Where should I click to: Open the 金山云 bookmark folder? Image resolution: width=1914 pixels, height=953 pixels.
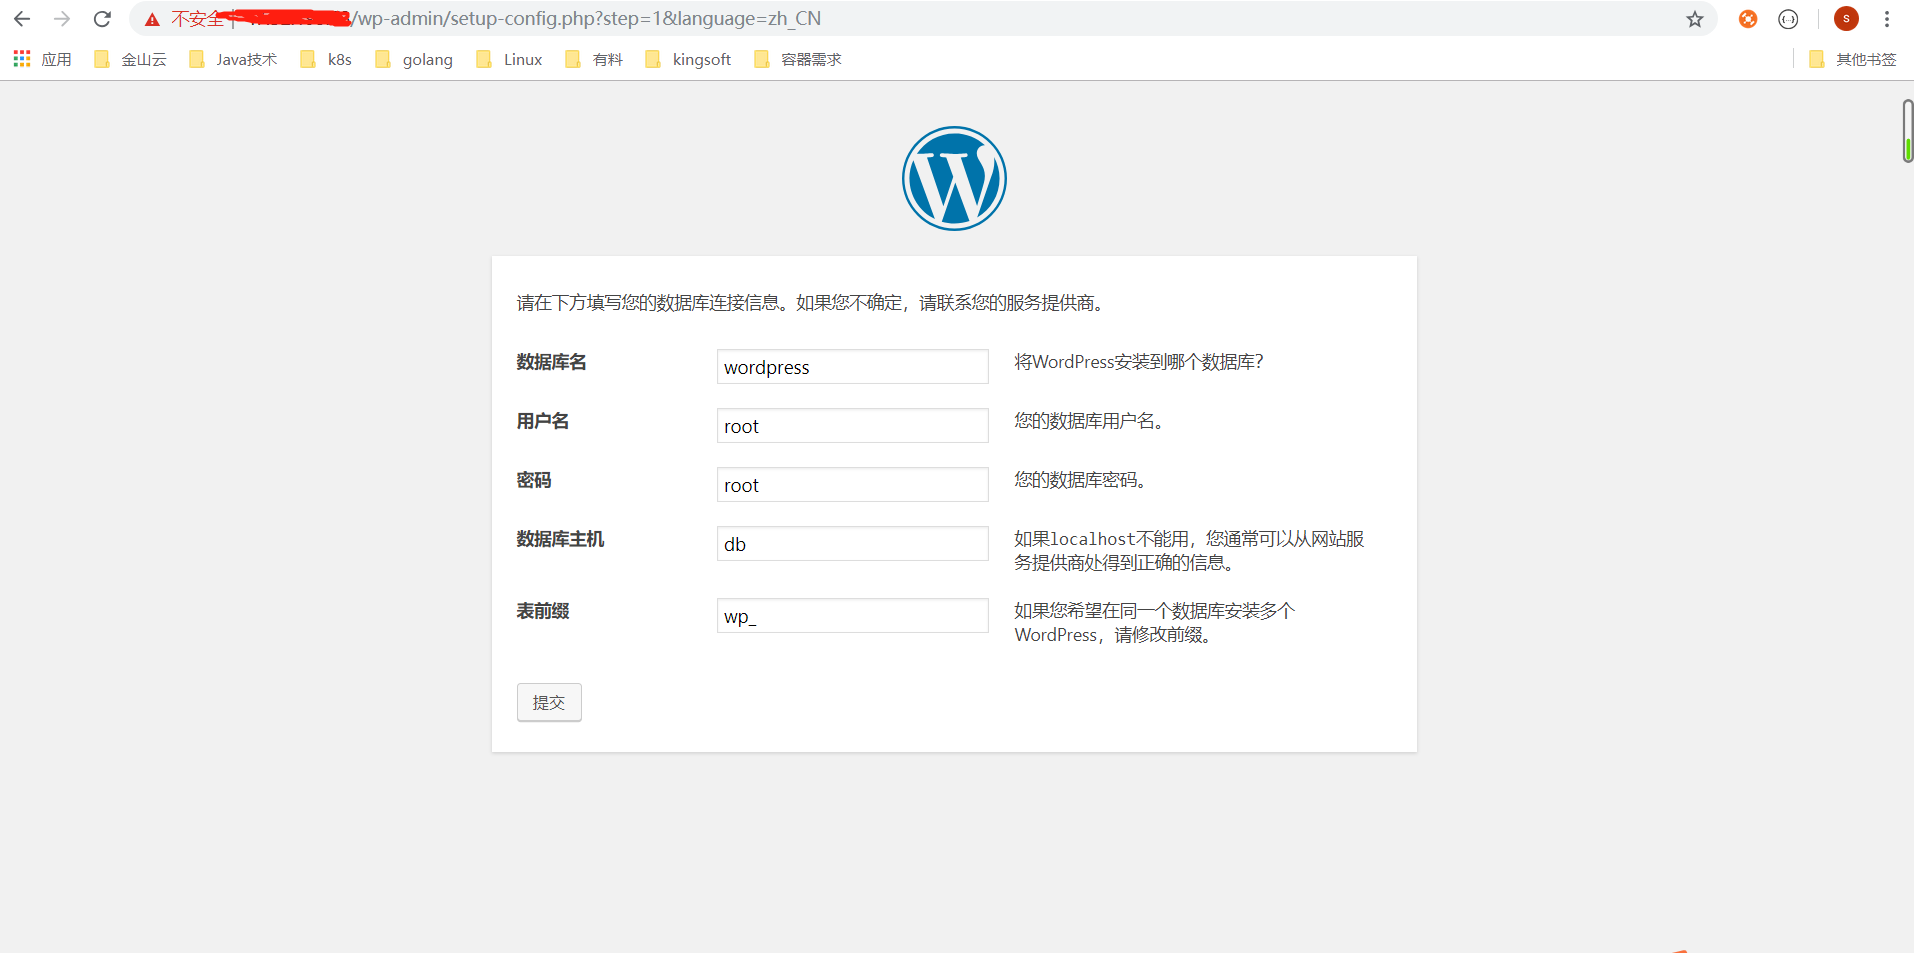click(131, 59)
